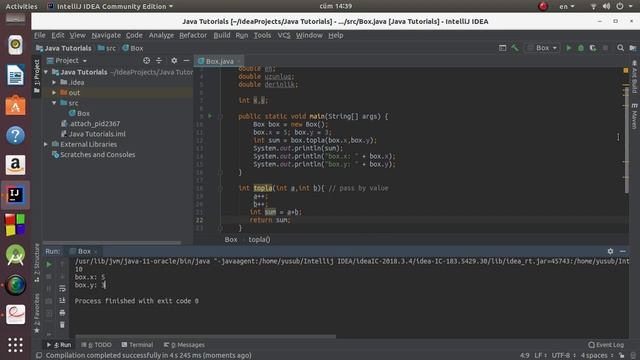Show Applications grid in dock
Viewport: 640px width, 360px height.
coord(15,345)
